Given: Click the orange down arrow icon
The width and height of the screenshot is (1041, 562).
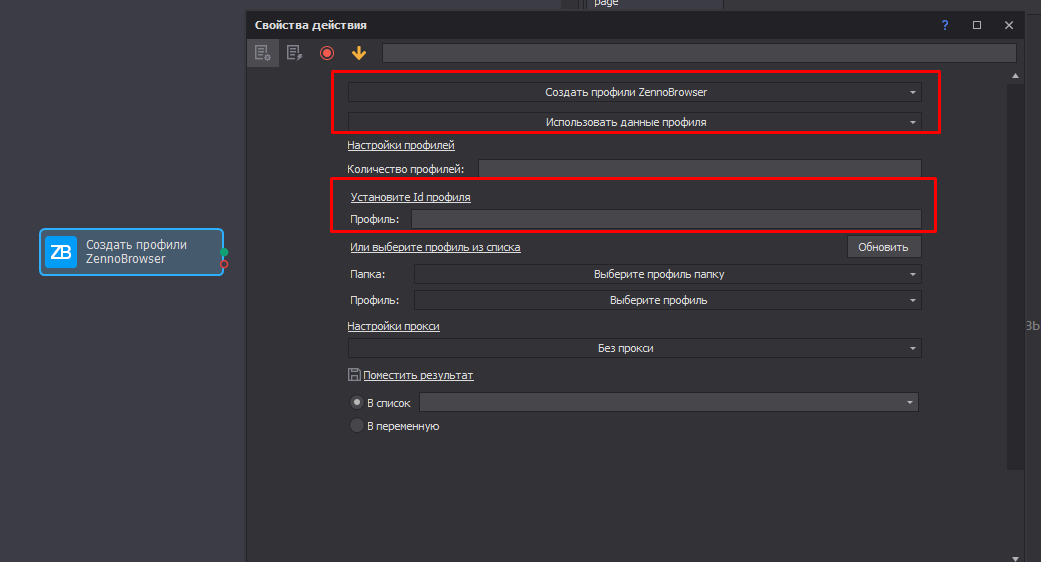Looking at the screenshot, I should click(x=359, y=53).
